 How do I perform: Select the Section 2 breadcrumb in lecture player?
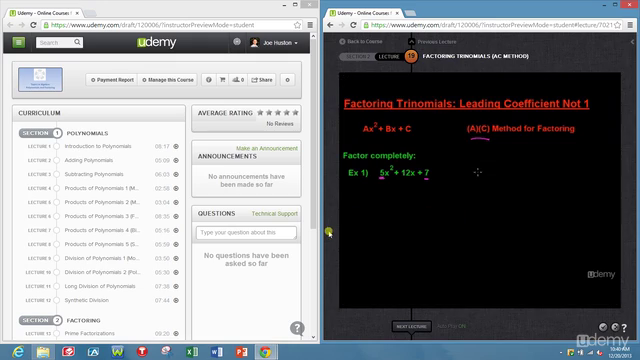point(357,56)
